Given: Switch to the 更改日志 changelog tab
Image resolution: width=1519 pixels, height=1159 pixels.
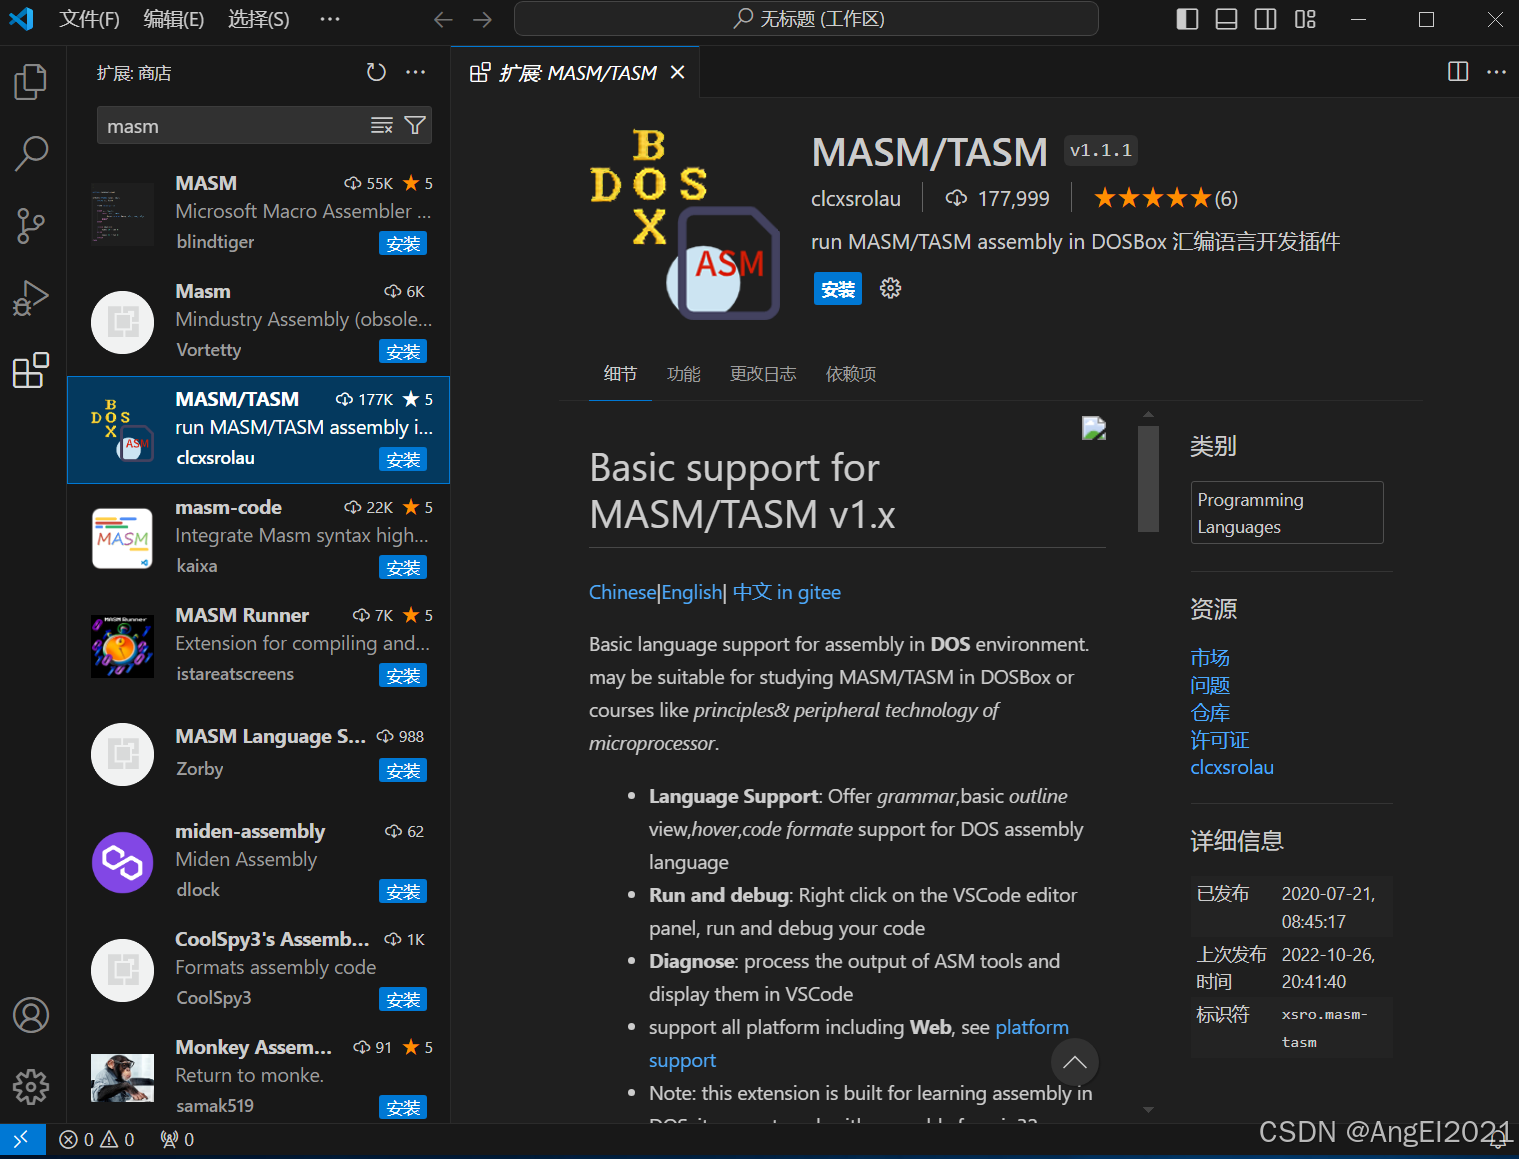Looking at the screenshot, I should (x=763, y=374).
